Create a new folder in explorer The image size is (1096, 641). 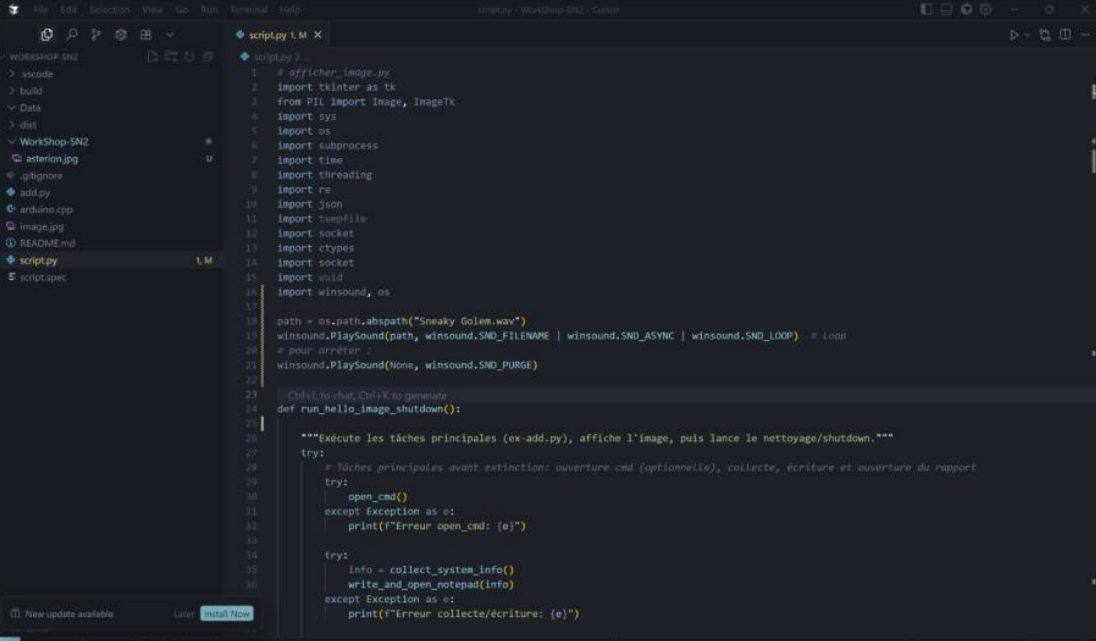click(x=171, y=57)
